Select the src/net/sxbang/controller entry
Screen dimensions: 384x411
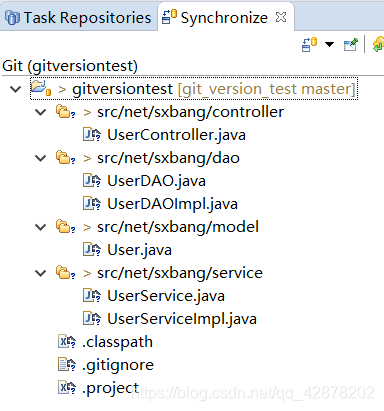pyautogui.click(x=190, y=112)
